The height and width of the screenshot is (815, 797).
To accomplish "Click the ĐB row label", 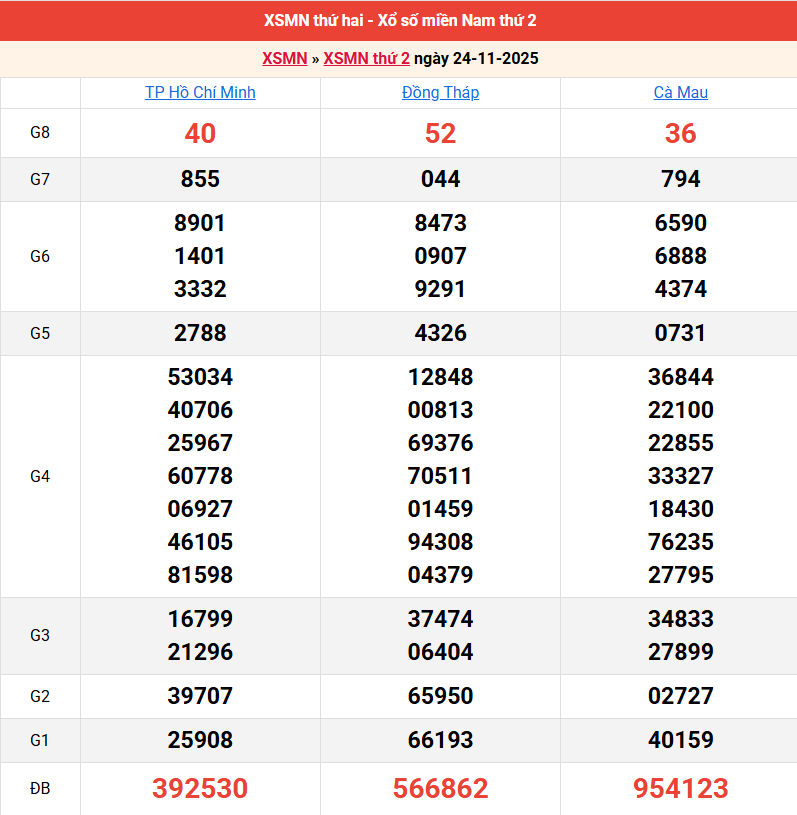I will pos(40,789).
